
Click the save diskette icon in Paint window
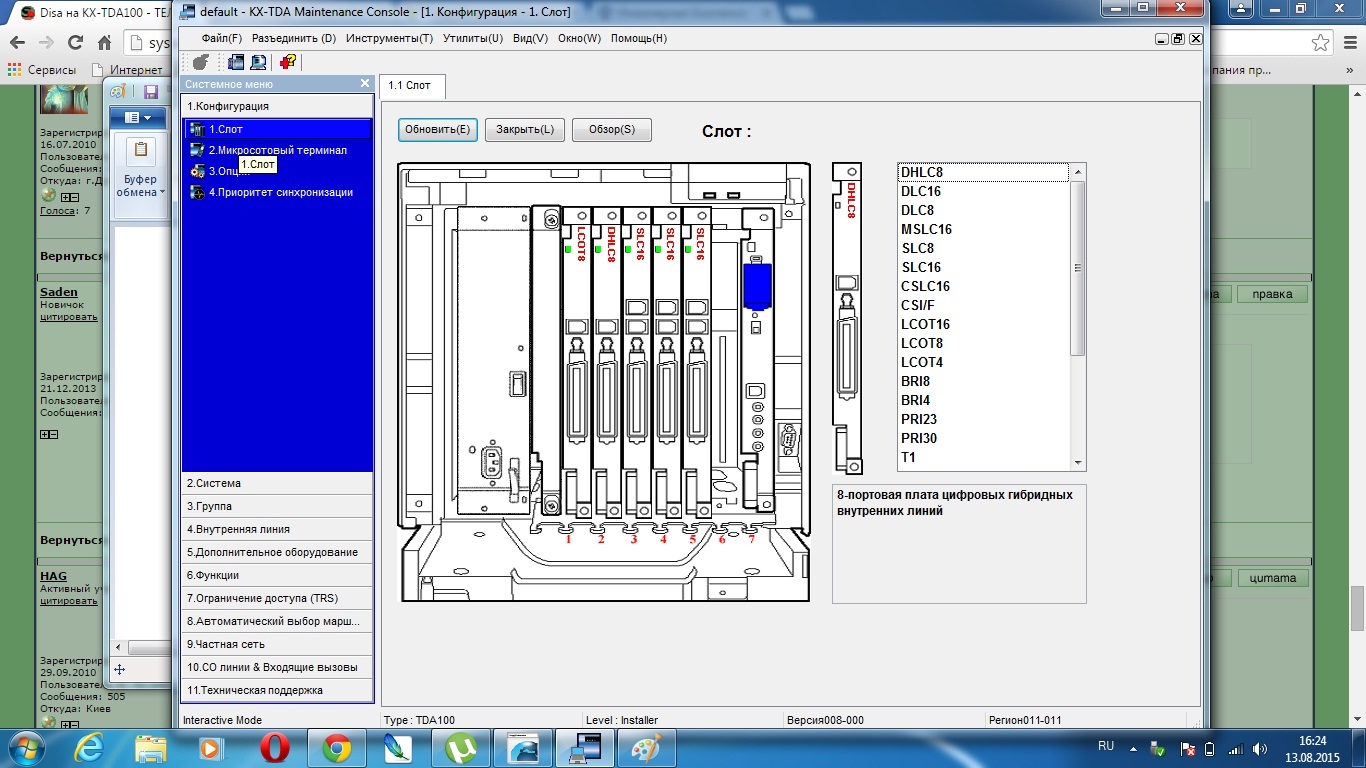coord(151,92)
